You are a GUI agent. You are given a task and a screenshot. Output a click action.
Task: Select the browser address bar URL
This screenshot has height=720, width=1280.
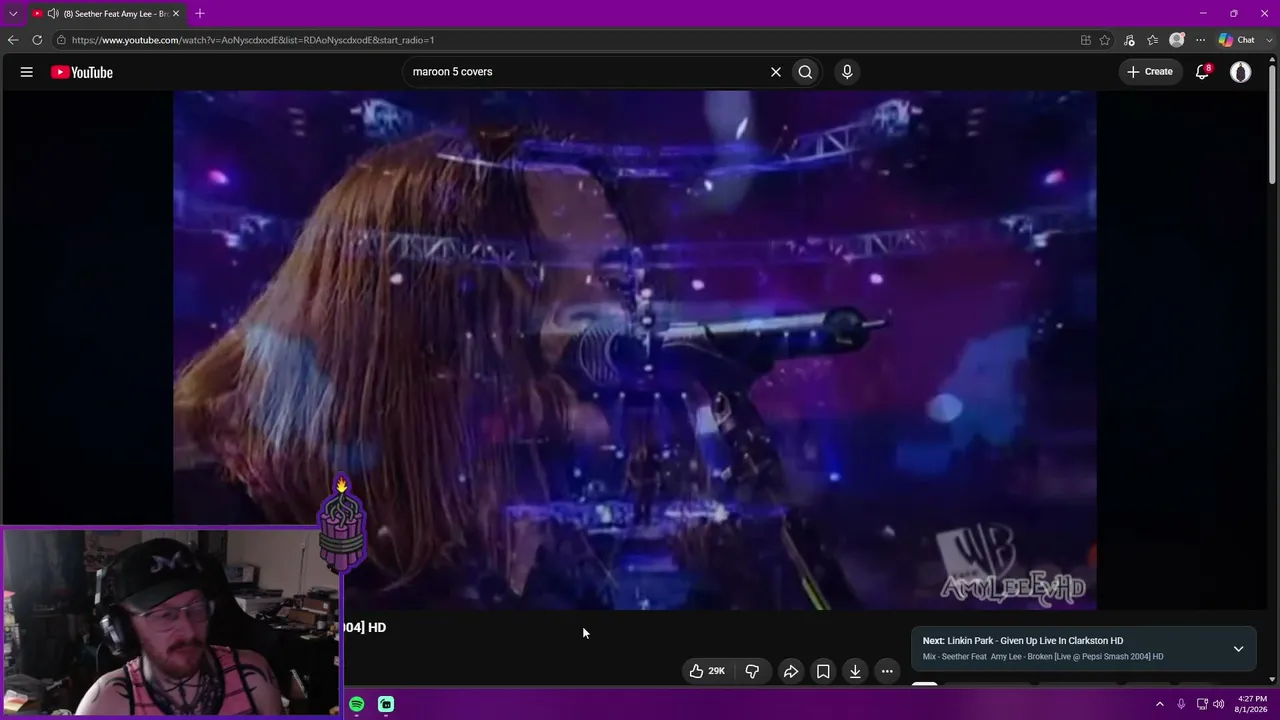[253, 40]
